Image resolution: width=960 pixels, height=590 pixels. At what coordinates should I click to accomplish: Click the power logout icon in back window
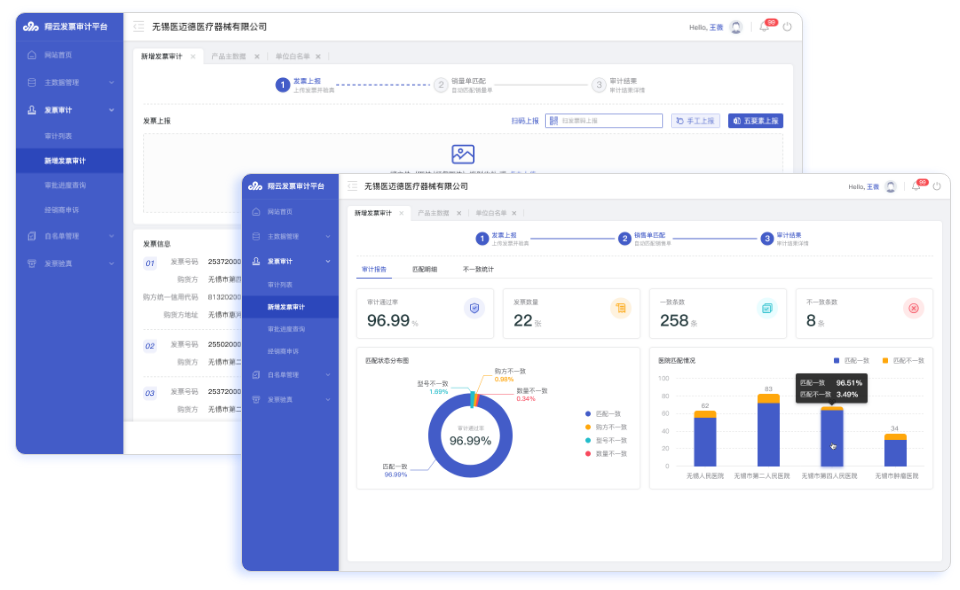(x=787, y=27)
